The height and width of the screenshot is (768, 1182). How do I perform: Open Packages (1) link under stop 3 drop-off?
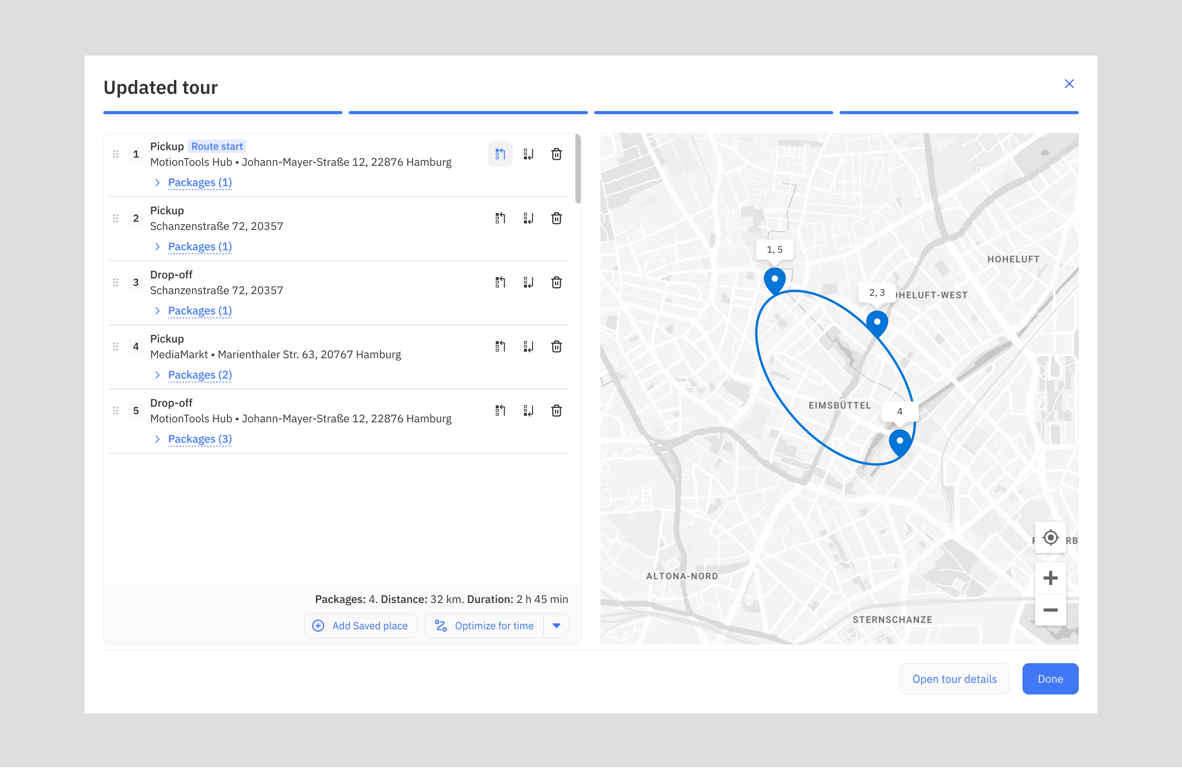[x=200, y=311]
